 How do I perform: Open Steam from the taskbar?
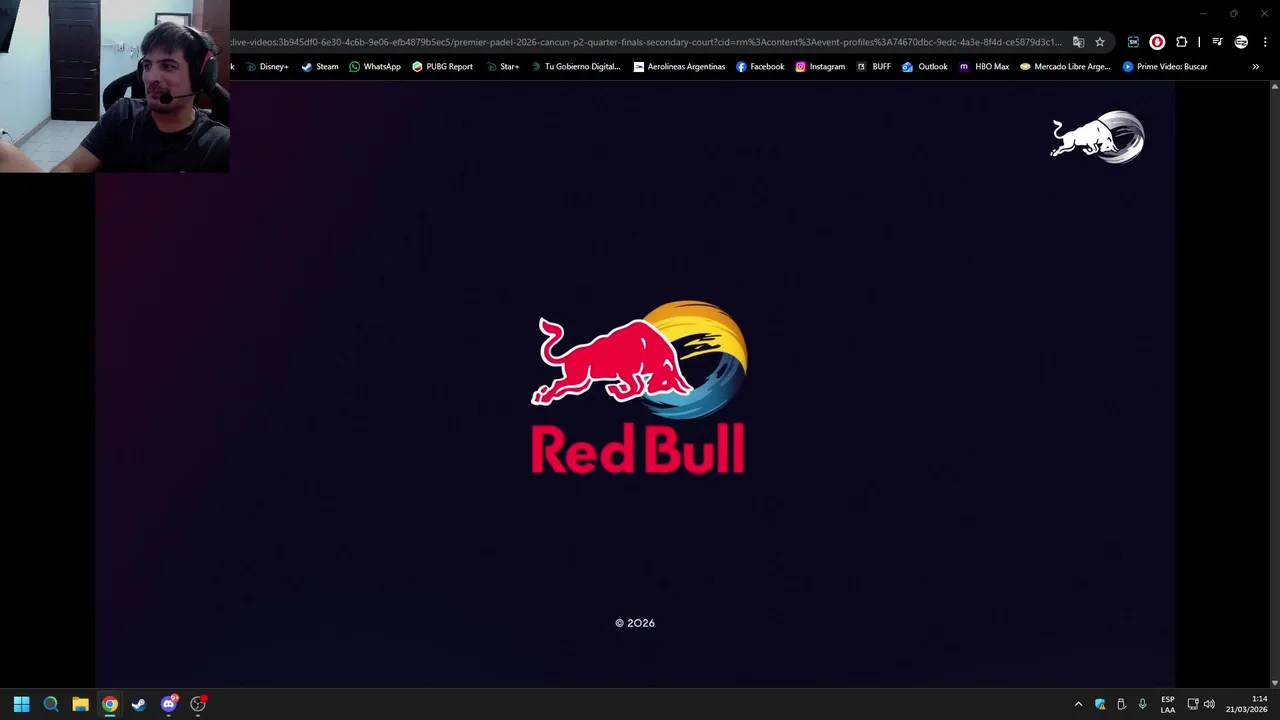click(139, 704)
